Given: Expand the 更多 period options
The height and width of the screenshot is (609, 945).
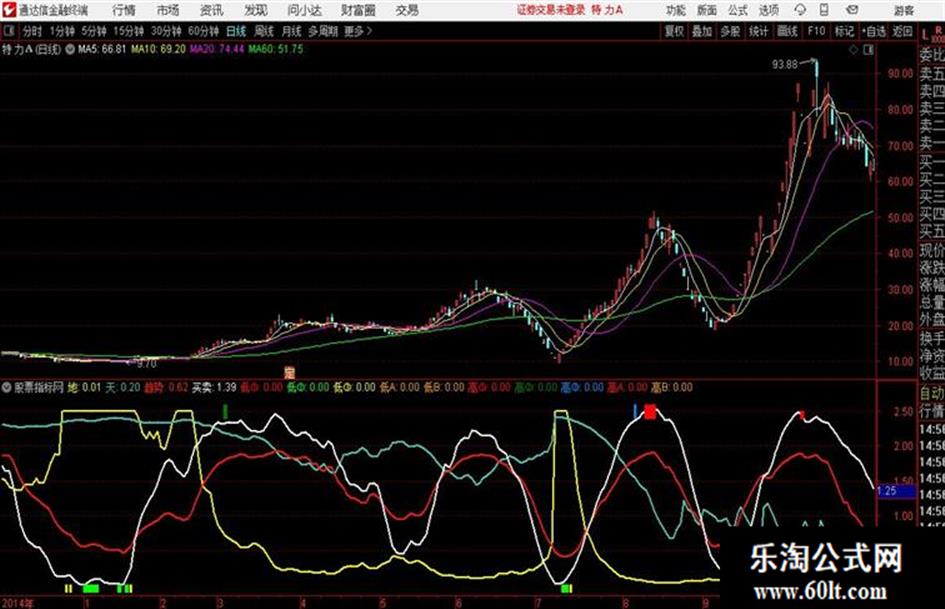Looking at the screenshot, I should [358, 31].
